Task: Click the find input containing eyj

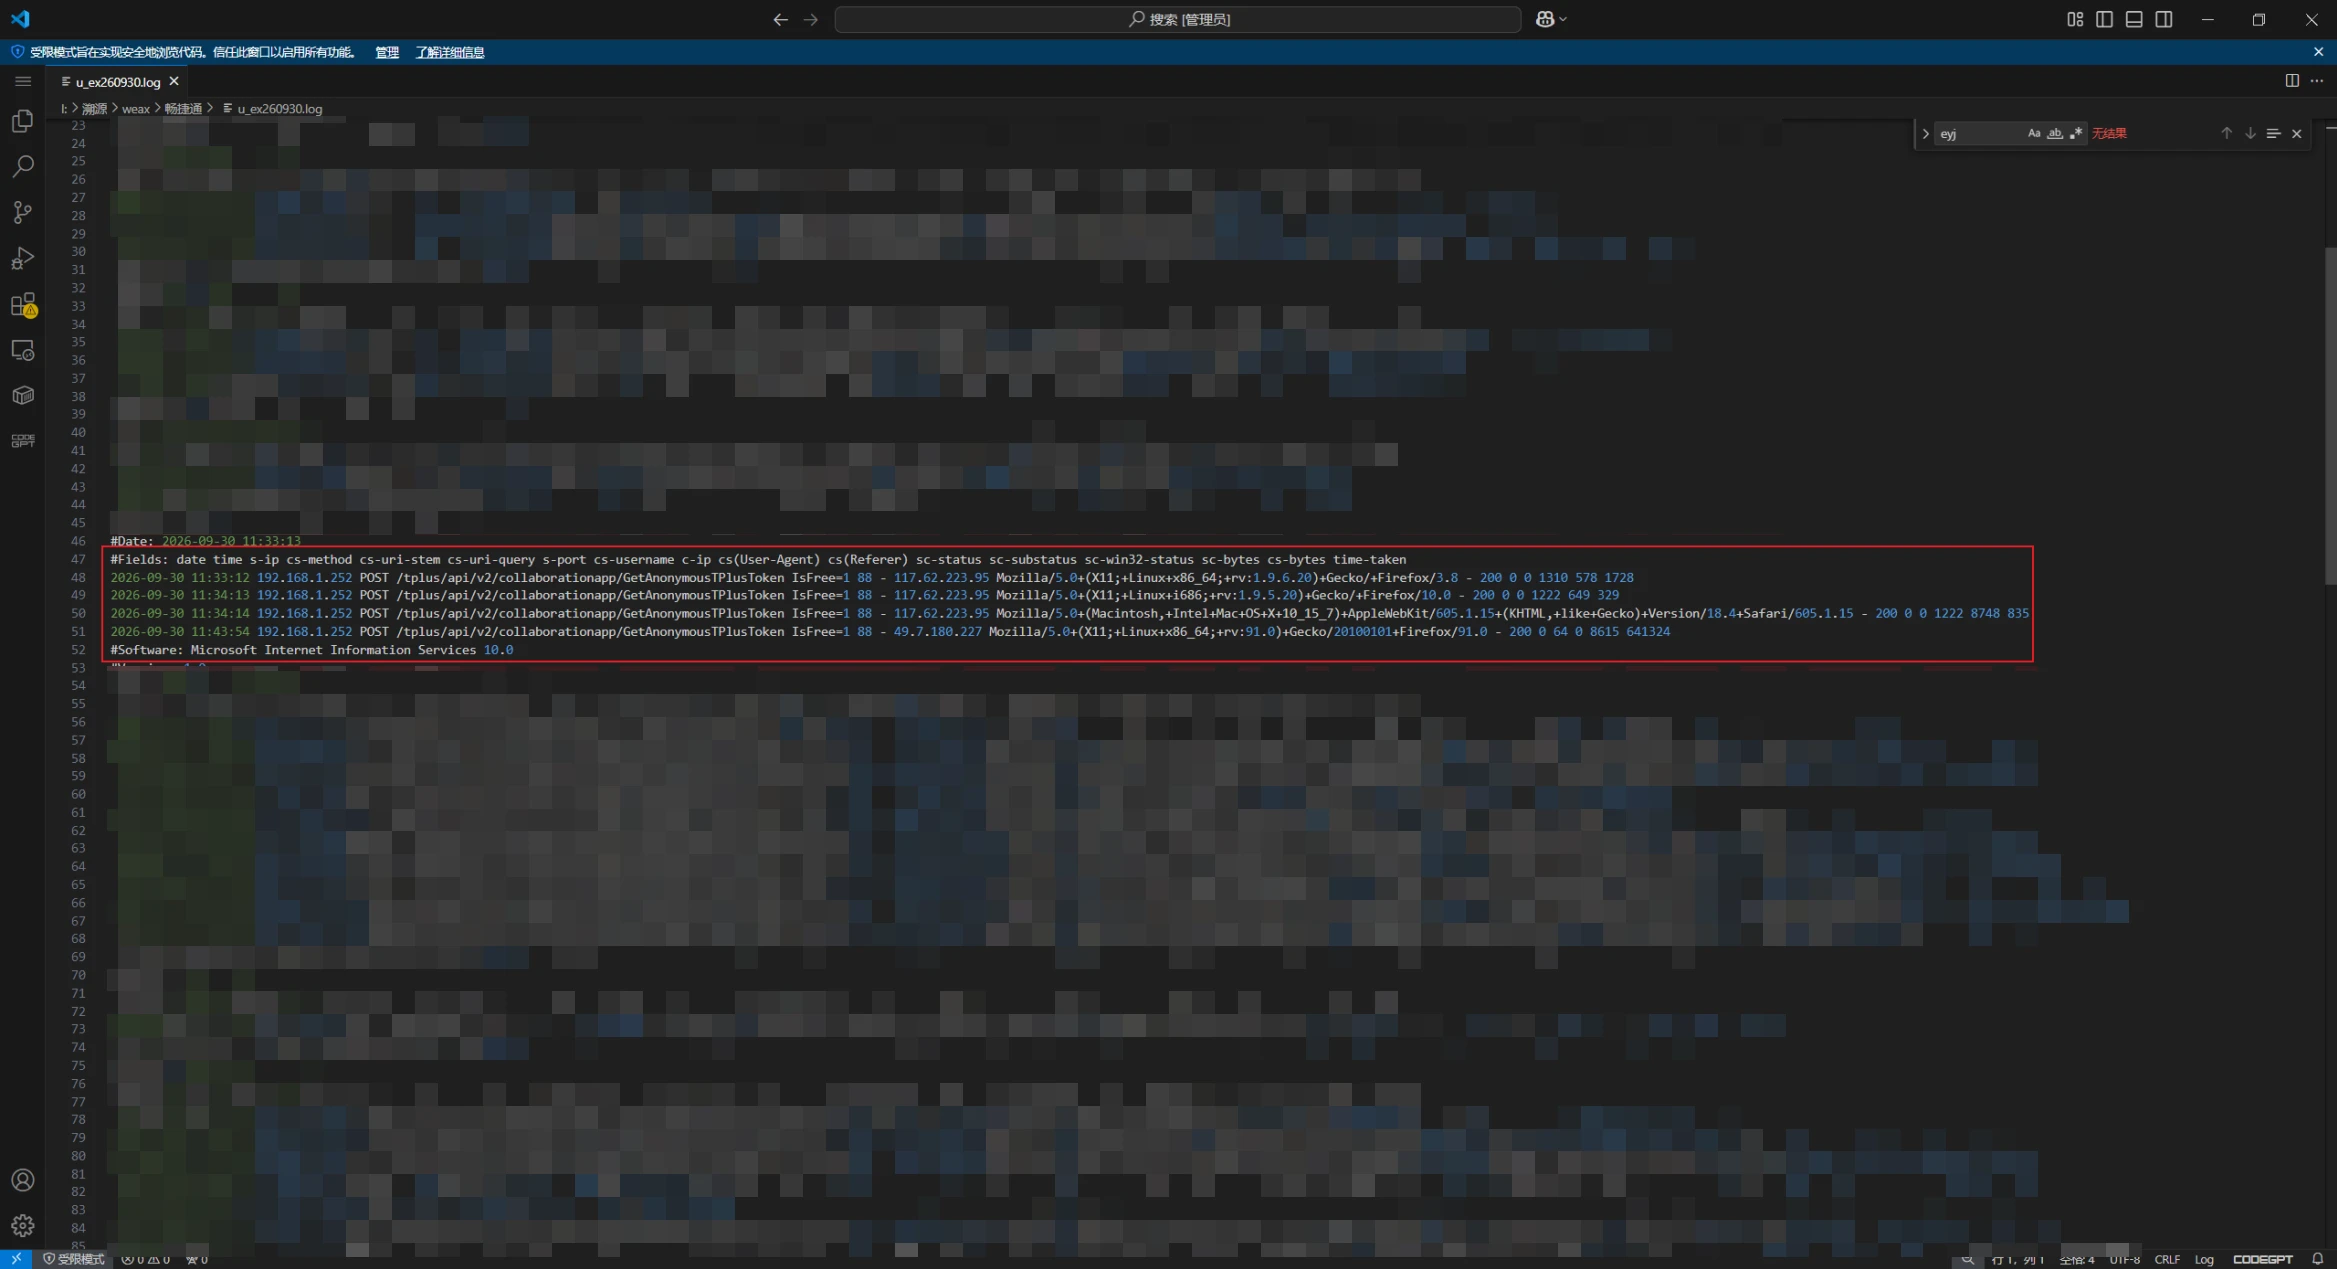Action: click(x=1980, y=133)
